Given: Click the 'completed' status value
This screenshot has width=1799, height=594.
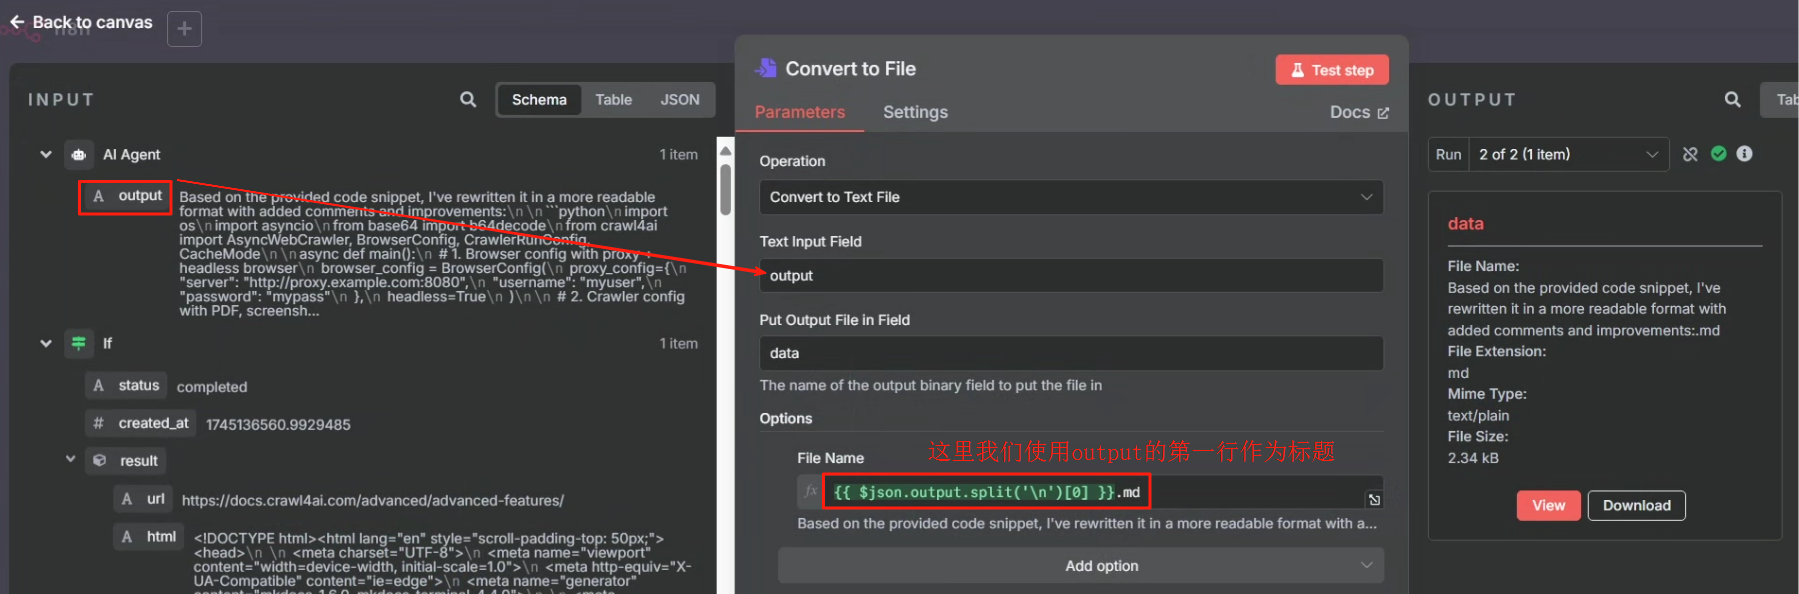Looking at the screenshot, I should (211, 387).
